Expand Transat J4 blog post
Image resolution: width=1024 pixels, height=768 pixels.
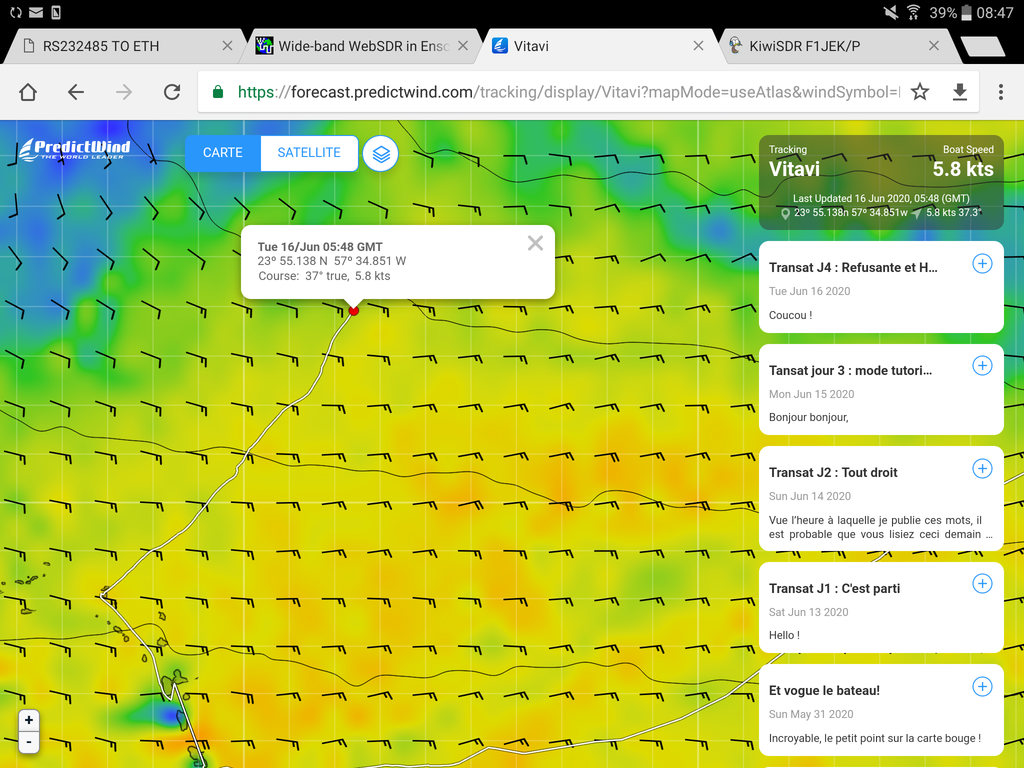[x=982, y=264]
